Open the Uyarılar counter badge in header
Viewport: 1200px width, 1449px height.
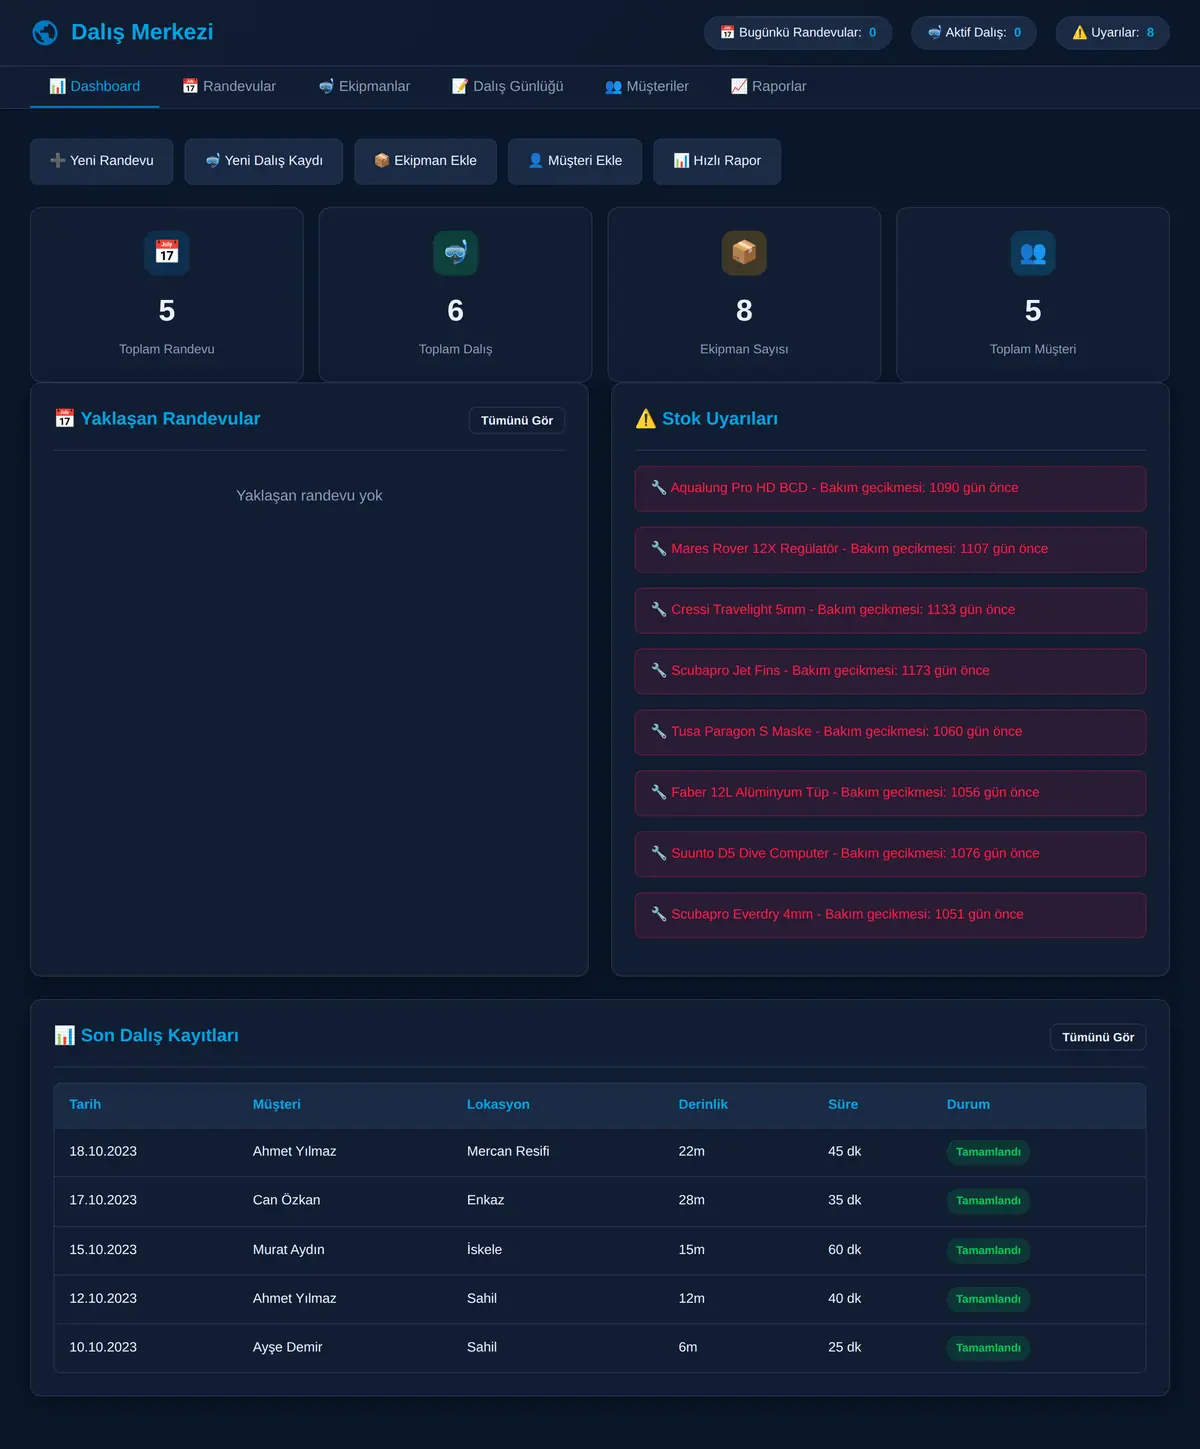(x=1113, y=33)
